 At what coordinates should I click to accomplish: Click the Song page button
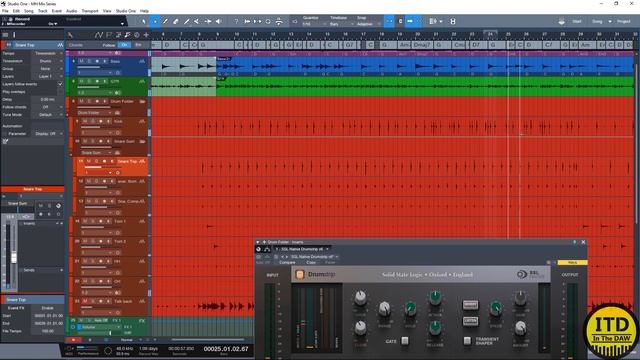click(x=597, y=21)
